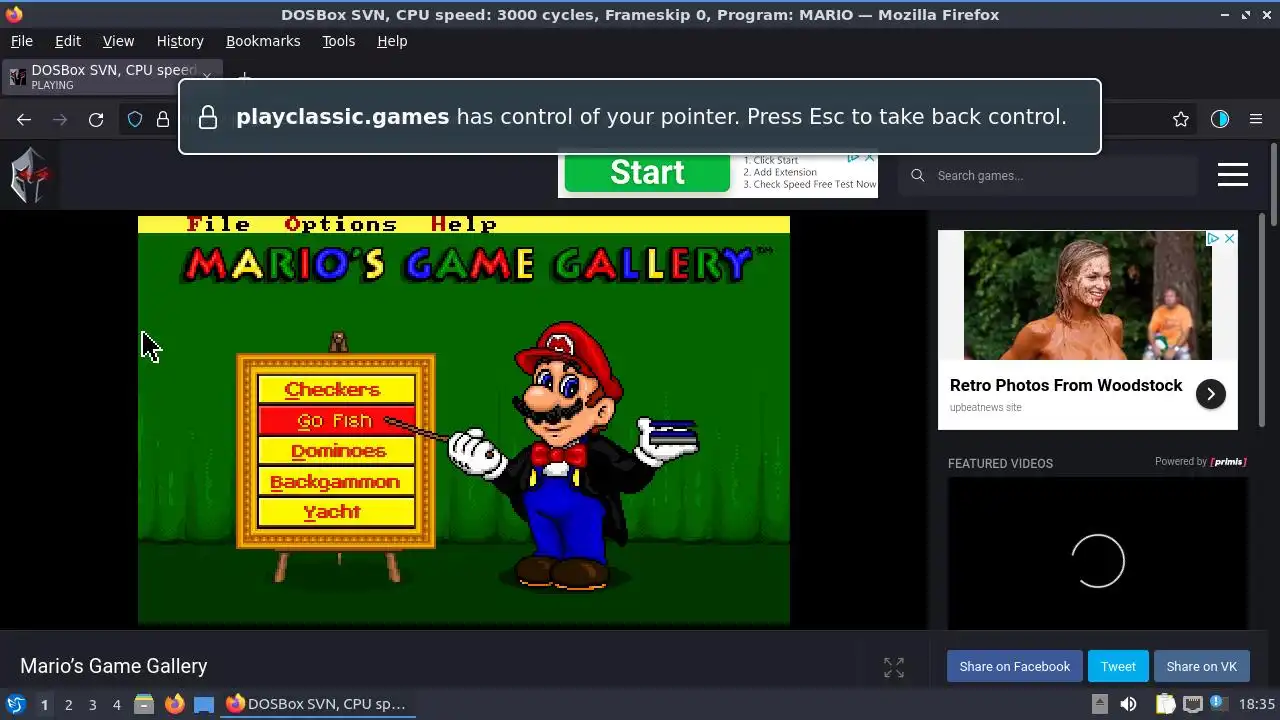This screenshot has width=1280, height=720.
Task: Click Share on Facebook button
Action: coord(1014,667)
